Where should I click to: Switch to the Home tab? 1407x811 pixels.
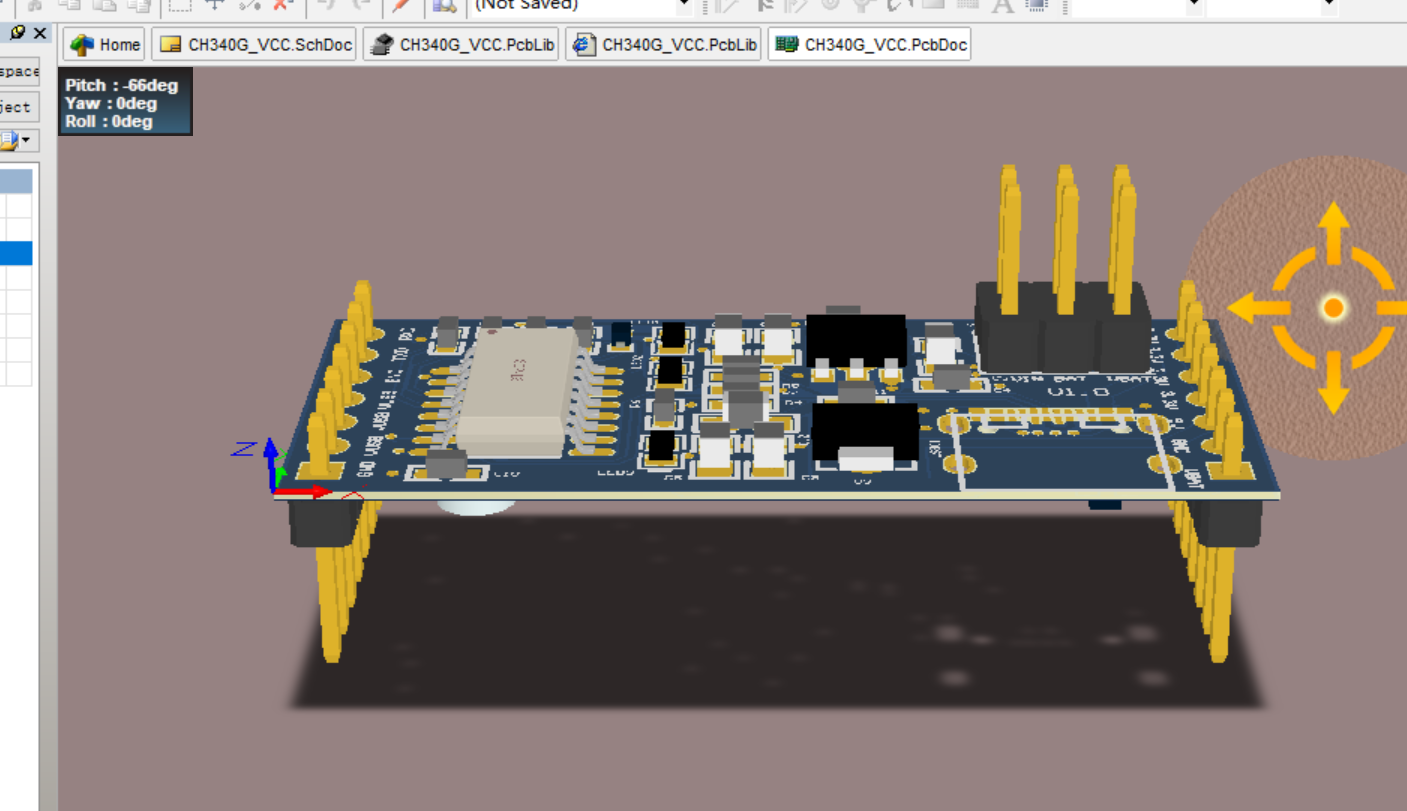point(105,45)
